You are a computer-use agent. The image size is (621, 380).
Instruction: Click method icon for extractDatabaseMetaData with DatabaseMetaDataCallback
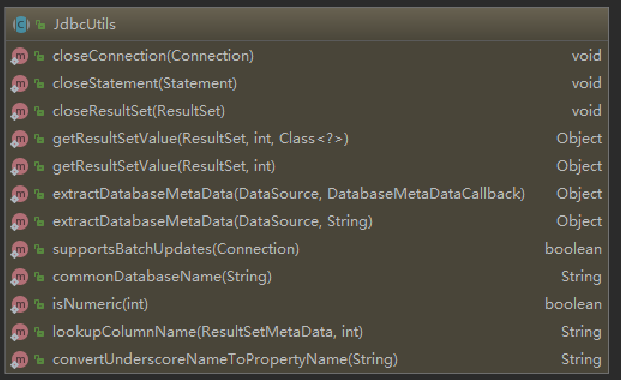tap(19, 194)
